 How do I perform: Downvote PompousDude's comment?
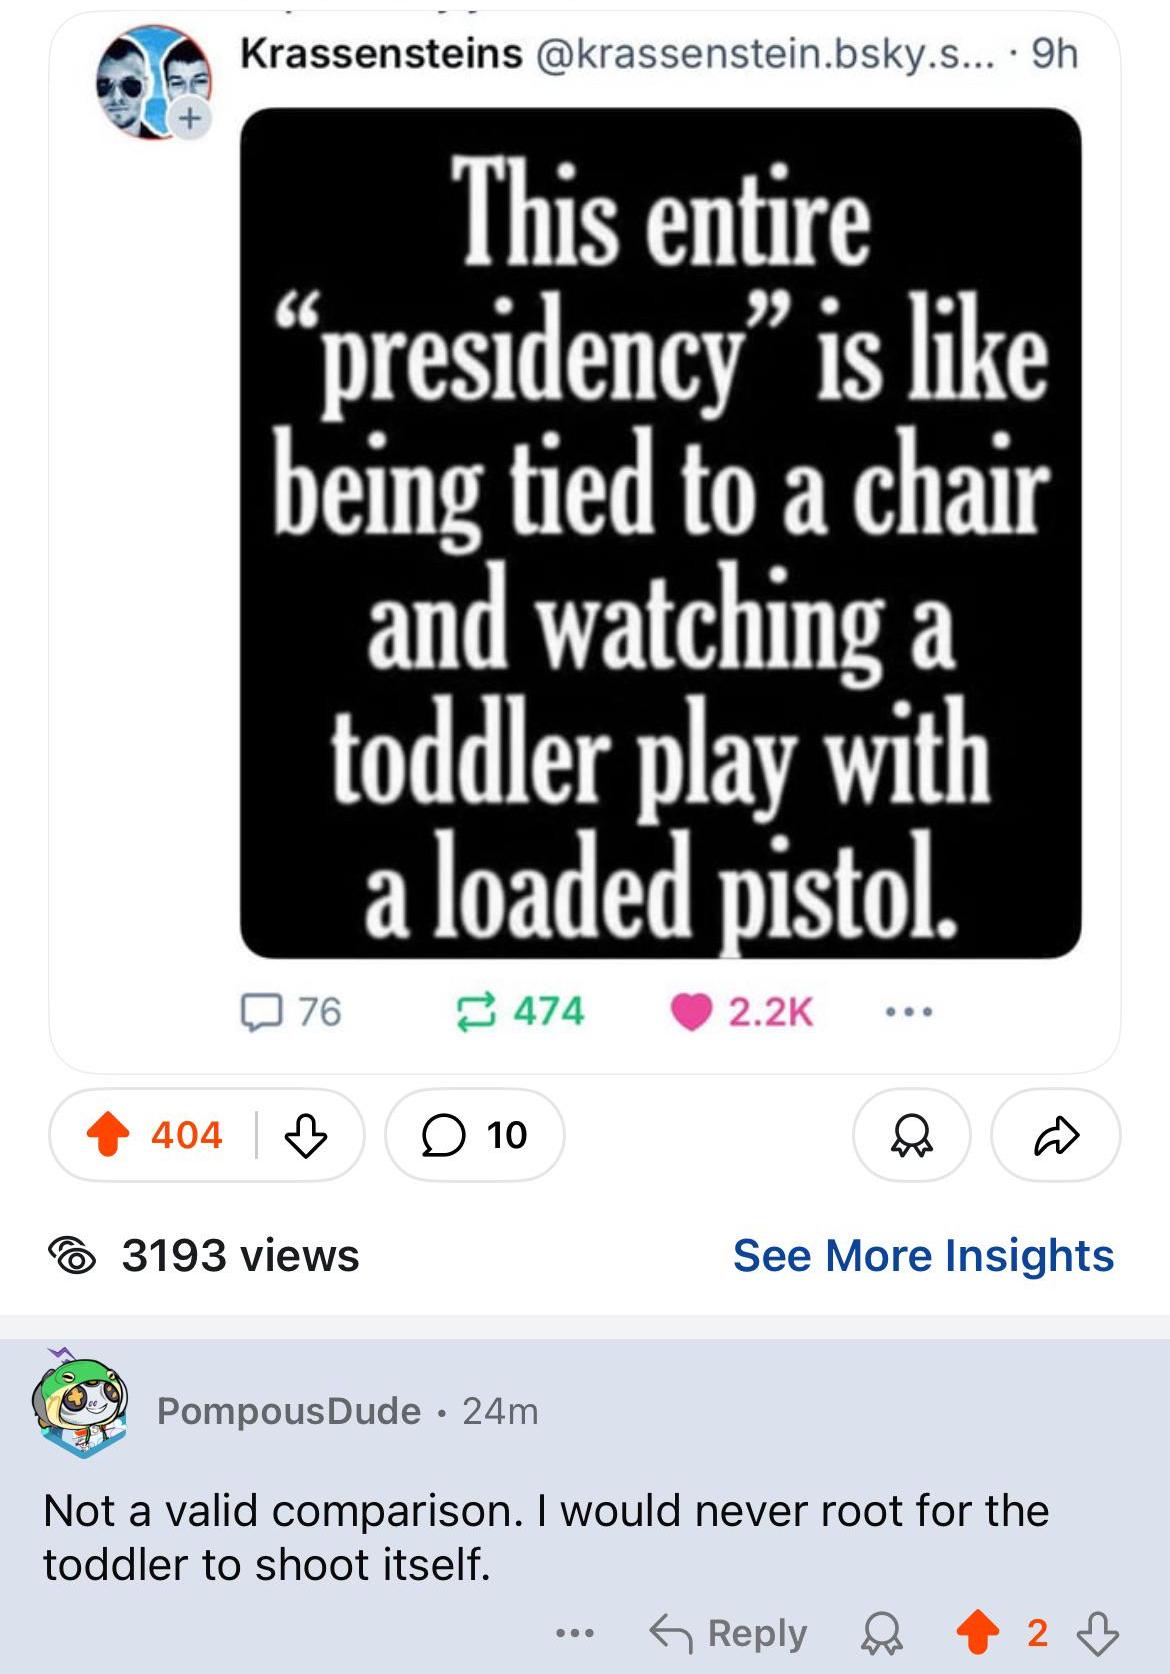pos(1097,1633)
